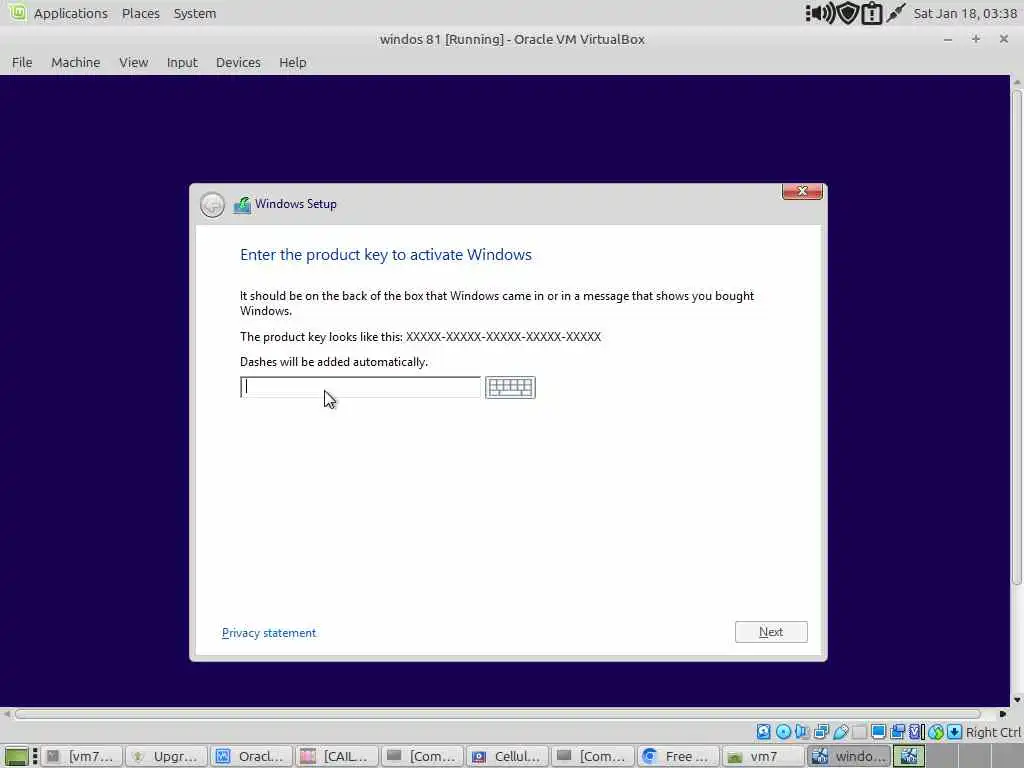Click the Linux Mint menu logo icon

pos(18,12)
